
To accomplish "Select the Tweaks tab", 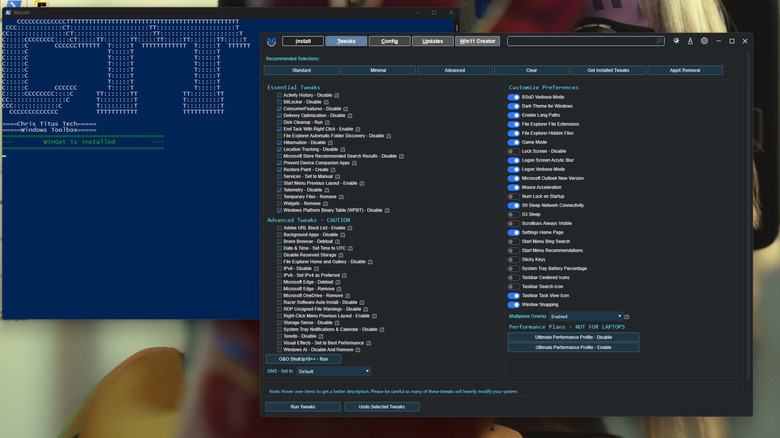I will tap(346, 41).
